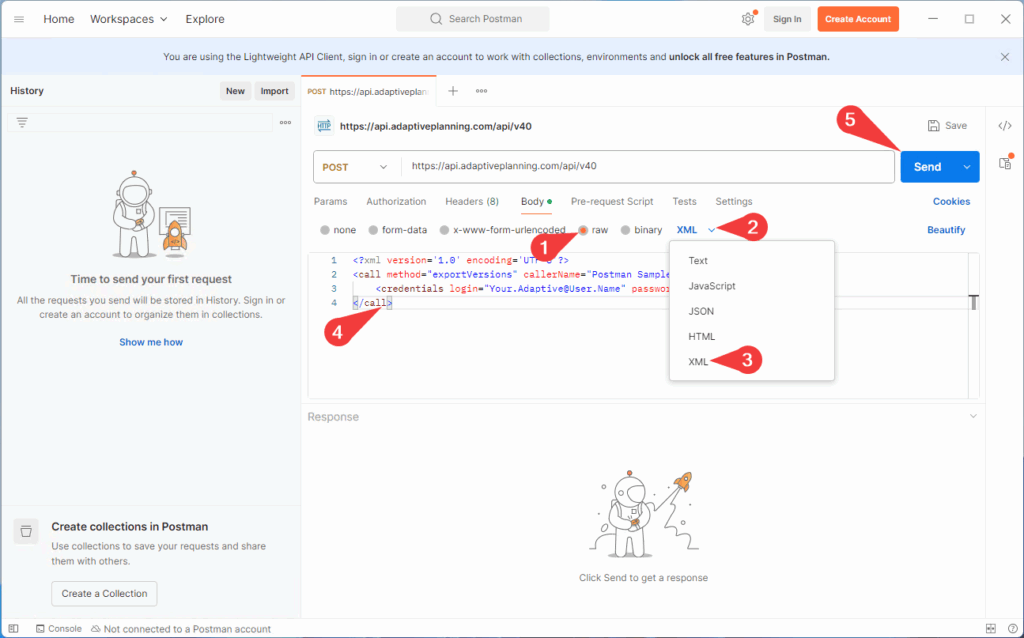This screenshot has height=638, width=1024.
Task: Focus the Search Postman box
Action: click(x=473, y=19)
